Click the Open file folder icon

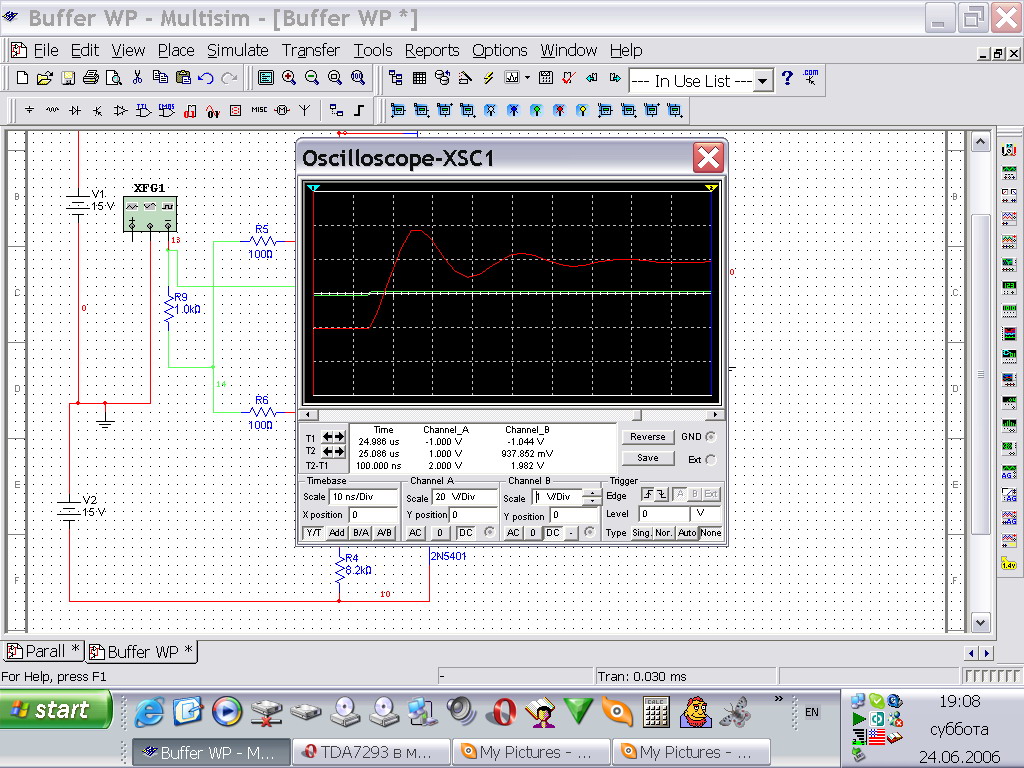click(44, 78)
